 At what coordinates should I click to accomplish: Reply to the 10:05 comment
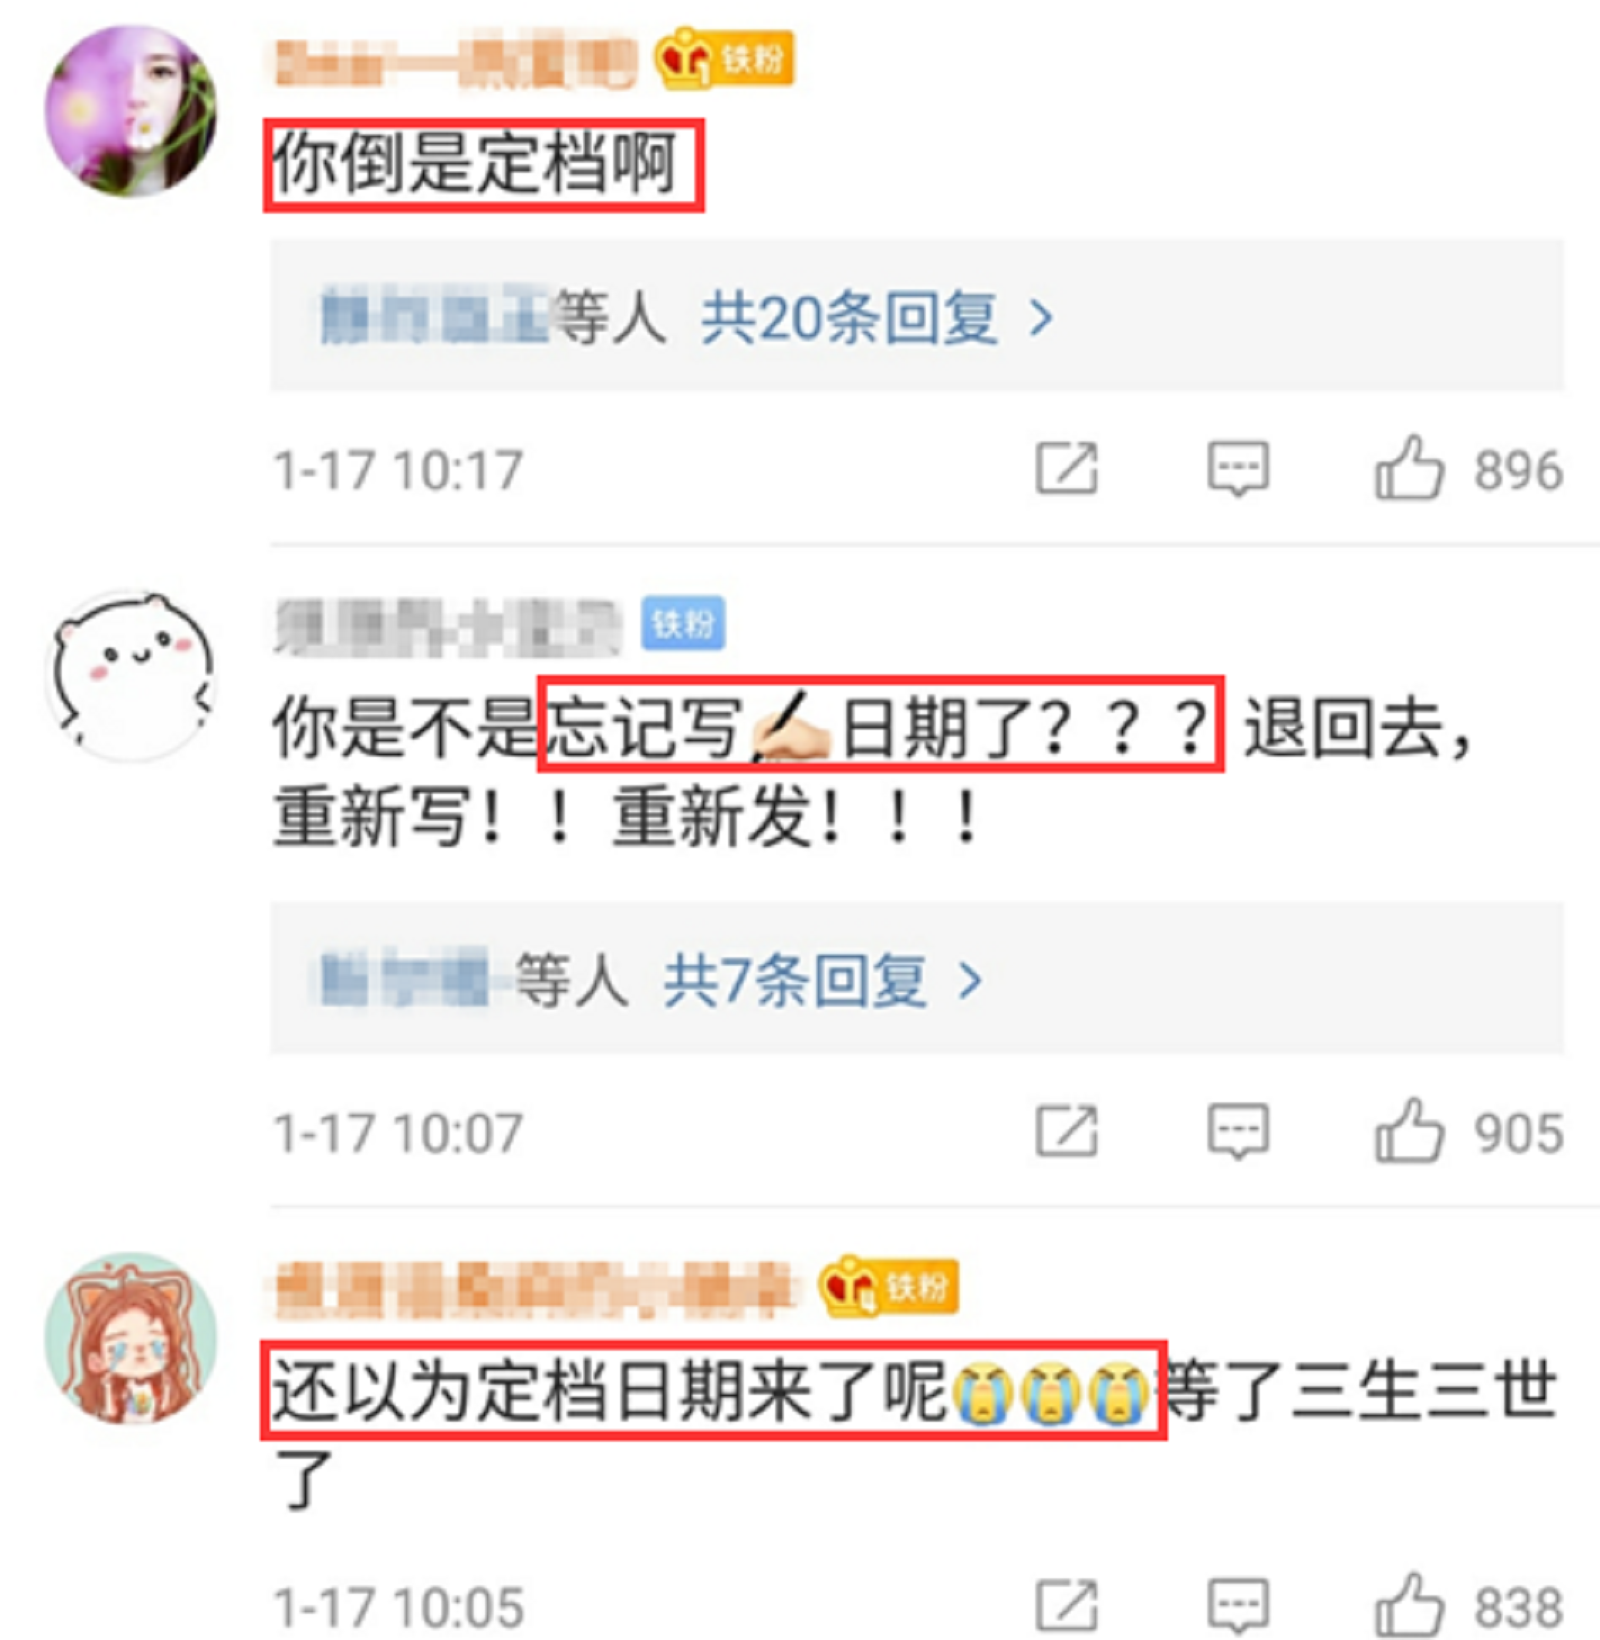pos(1238,1606)
